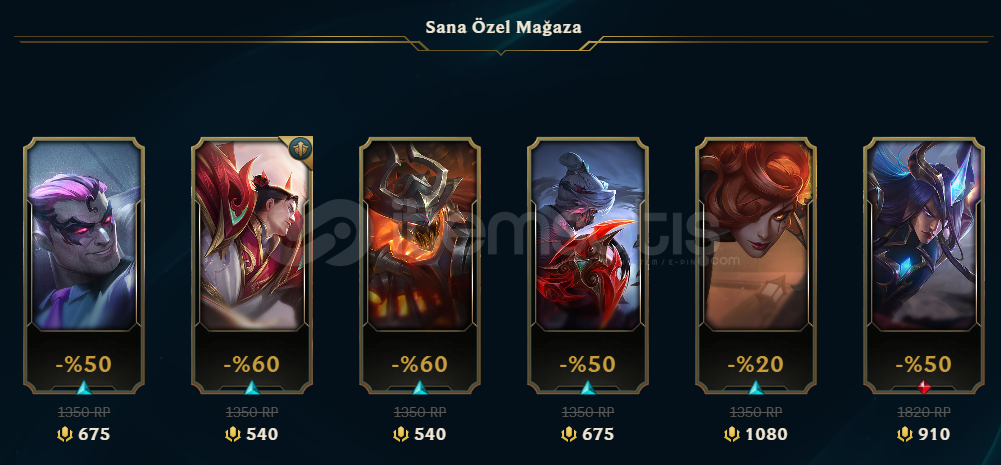Click the blue gem under the red blade skin
1001x465 pixels.
pyautogui.click(x=588, y=387)
